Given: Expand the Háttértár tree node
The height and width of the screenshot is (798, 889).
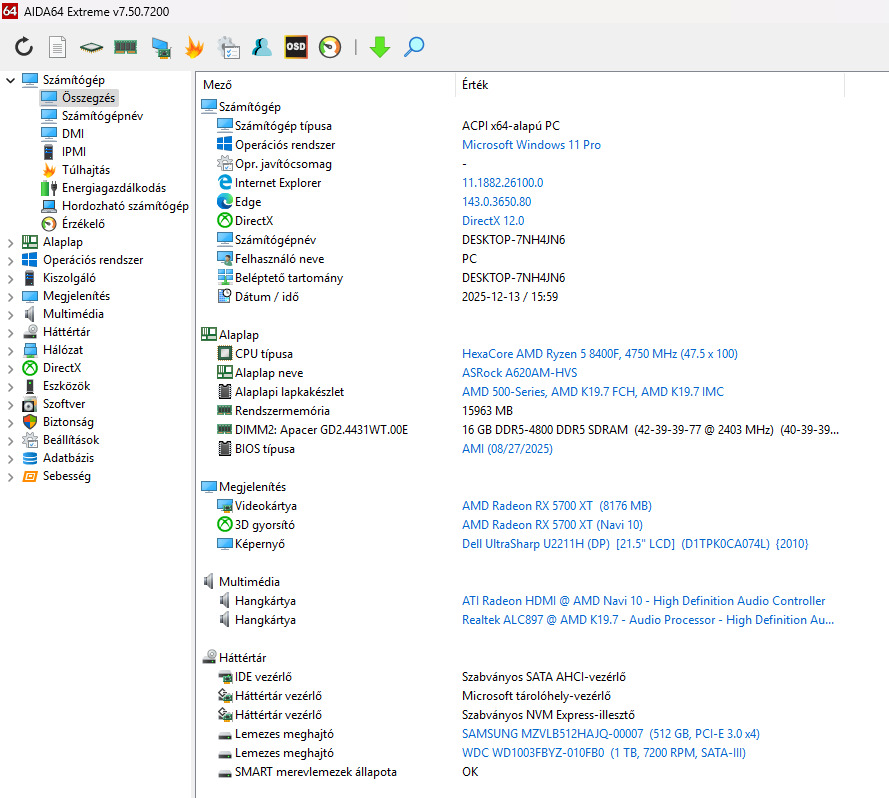Looking at the screenshot, I should [10, 333].
